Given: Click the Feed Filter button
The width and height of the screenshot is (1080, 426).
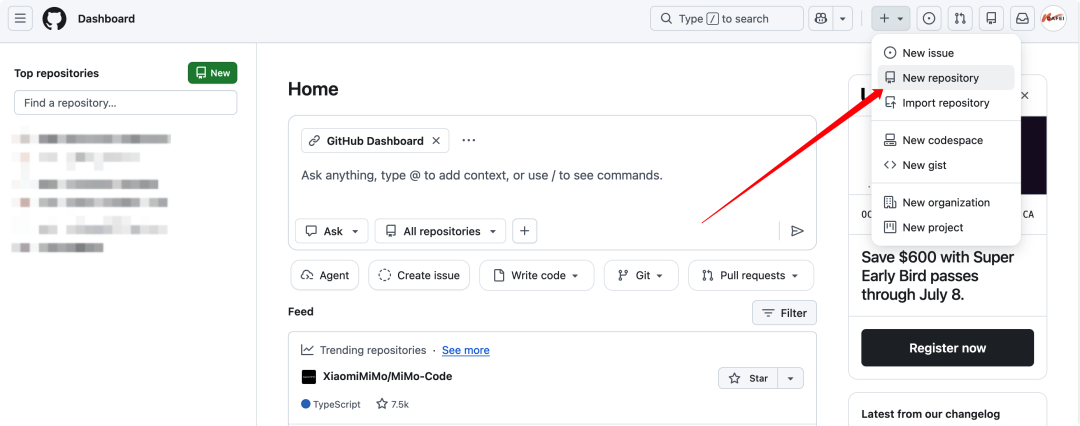Looking at the screenshot, I should (x=785, y=313).
